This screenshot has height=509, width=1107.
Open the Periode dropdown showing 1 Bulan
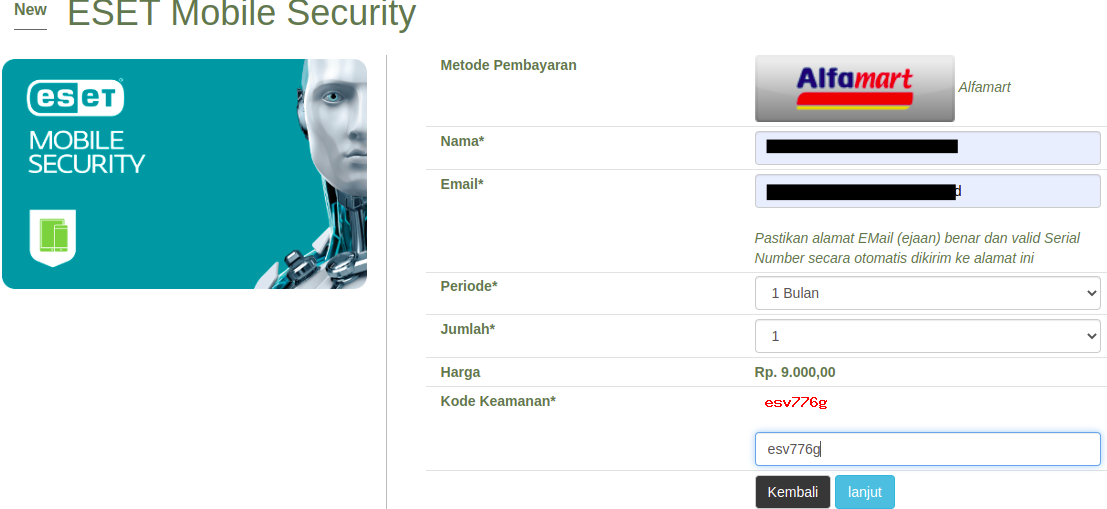coord(927,293)
